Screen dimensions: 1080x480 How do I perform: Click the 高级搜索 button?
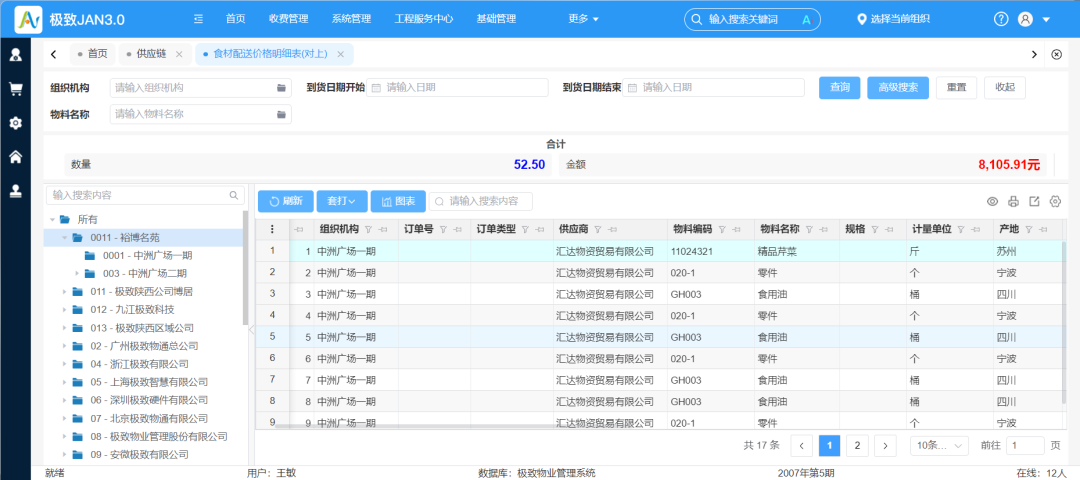[x=898, y=87]
